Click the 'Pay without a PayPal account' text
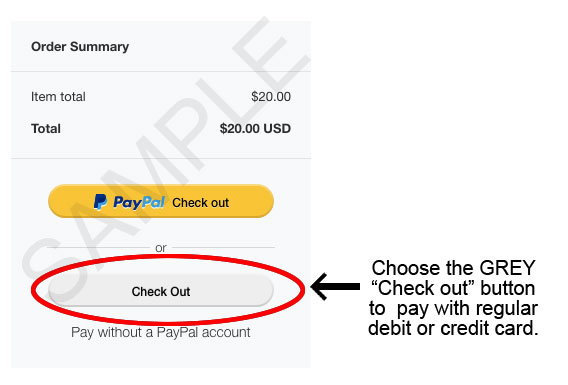The width and height of the screenshot is (568, 385). point(161,332)
